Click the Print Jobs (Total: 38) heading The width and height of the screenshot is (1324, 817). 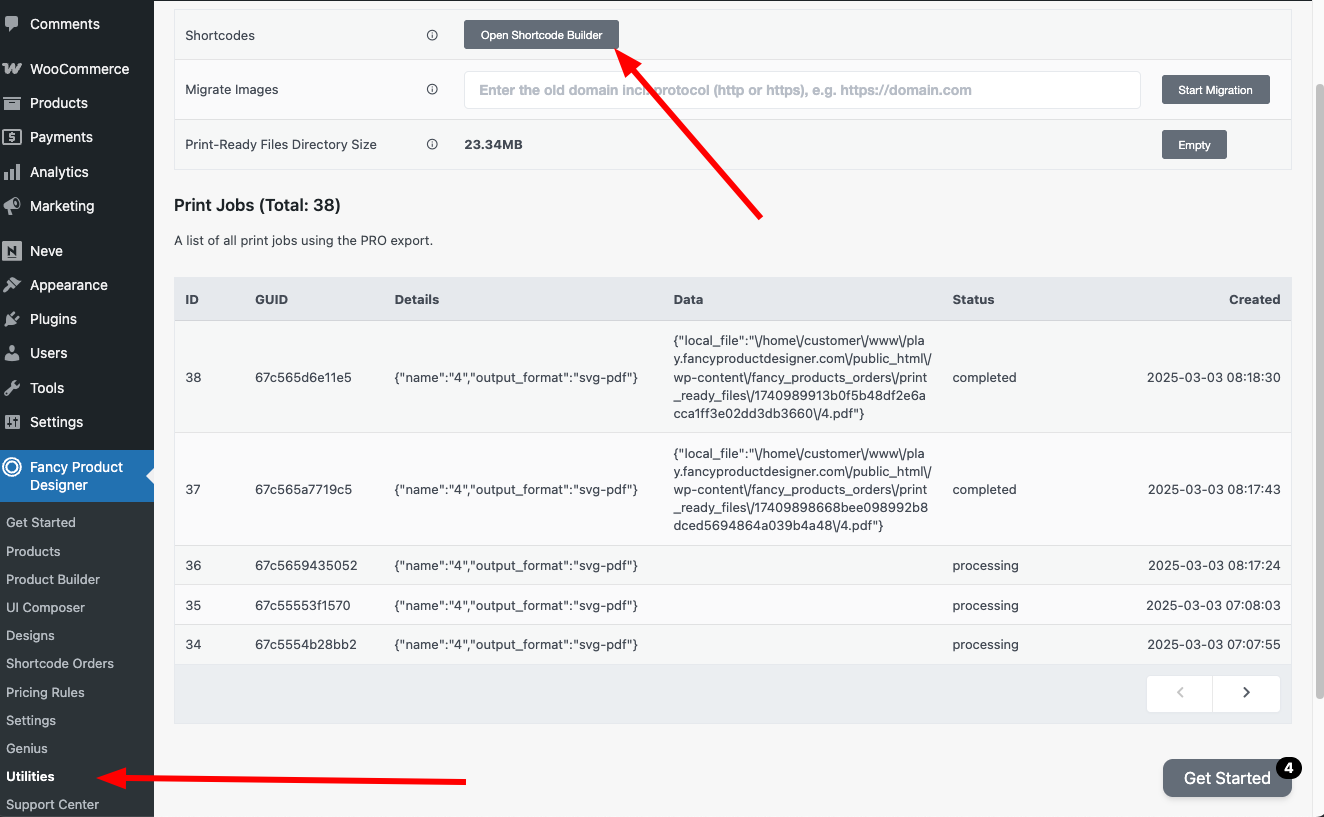tap(257, 205)
